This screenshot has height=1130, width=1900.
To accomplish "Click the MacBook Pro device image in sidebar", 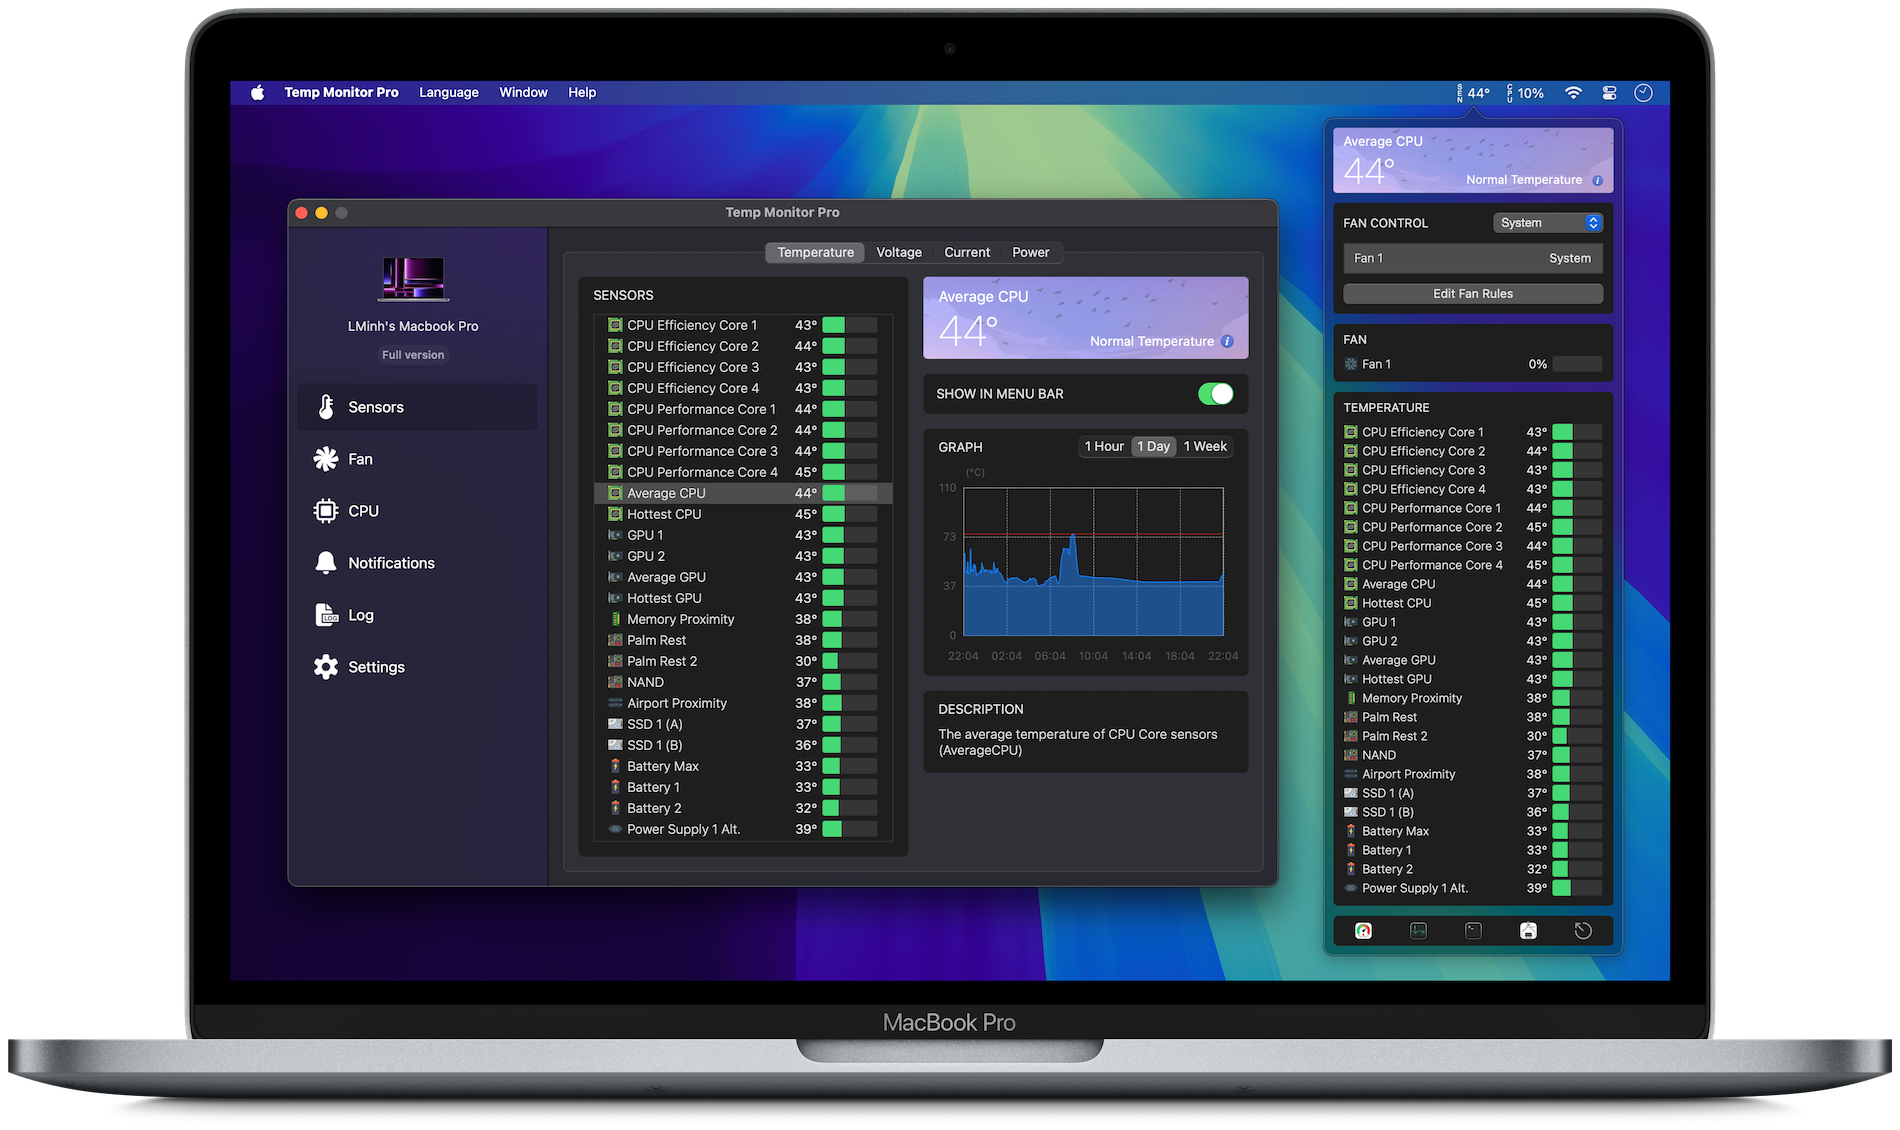I will pyautogui.click(x=413, y=279).
